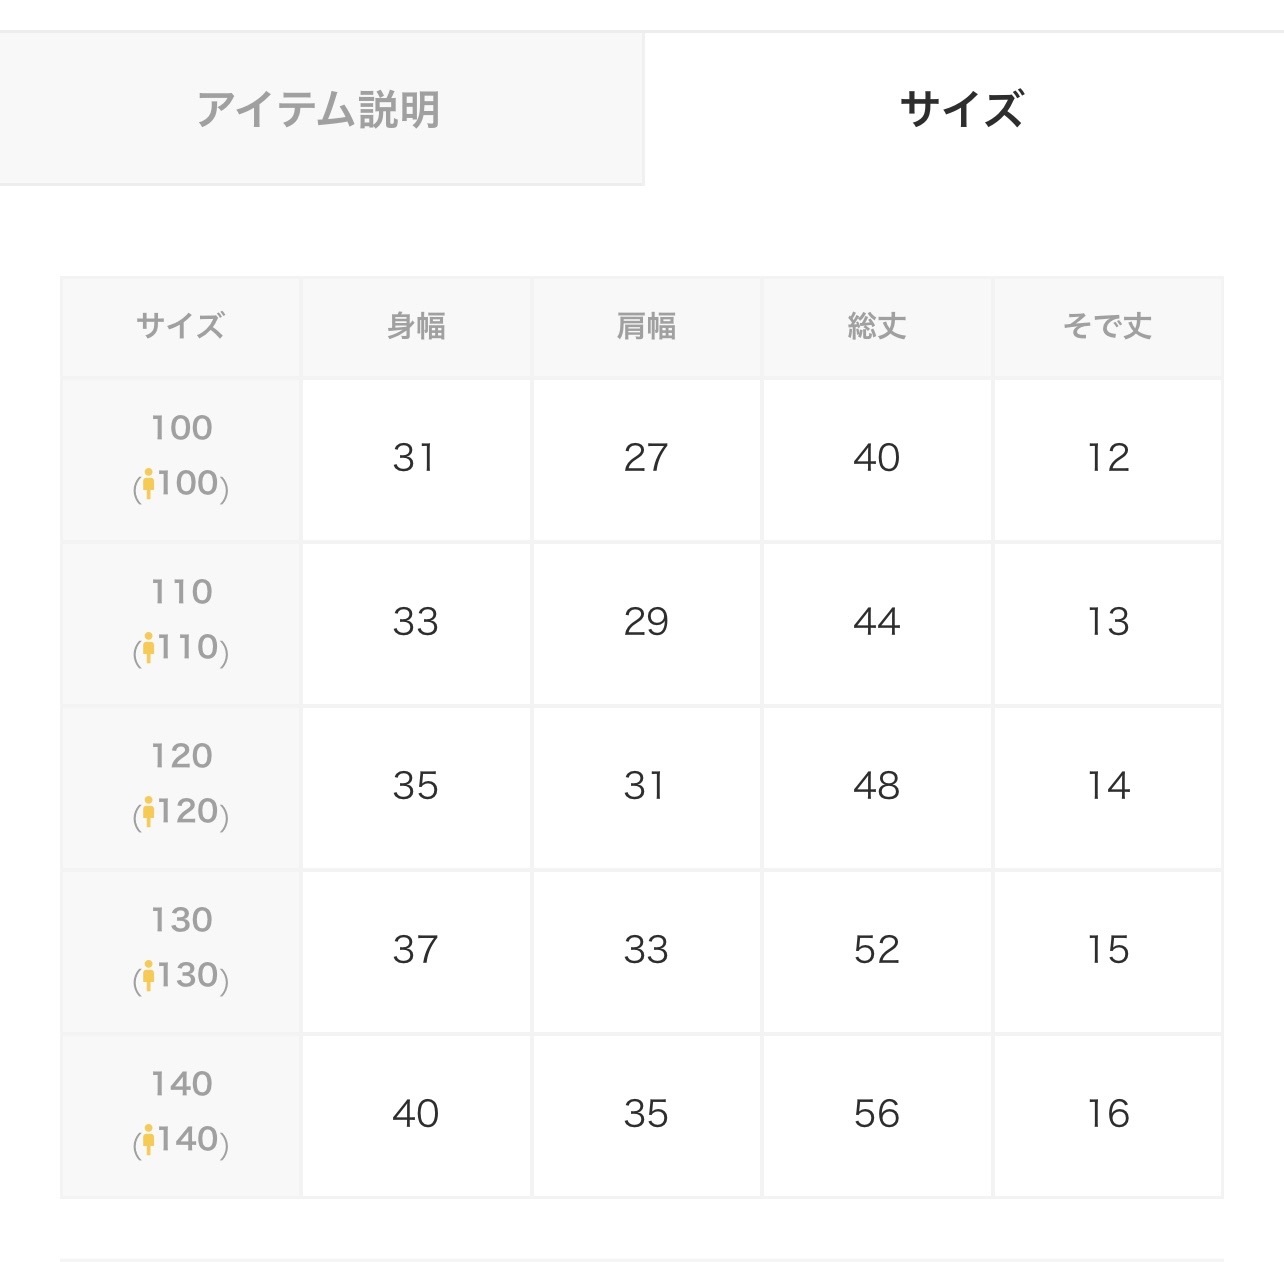Switch to the アイテム説明 tab

click(x=318, y=109)
